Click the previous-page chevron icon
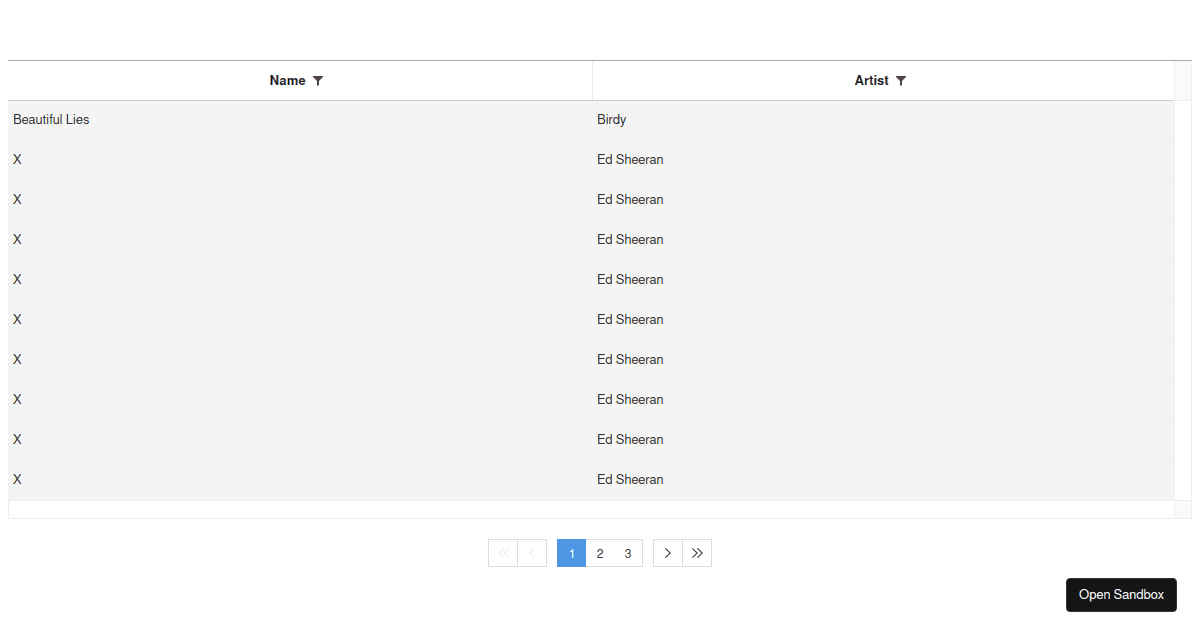This screenshot has width=1200, height=630. tap(531, 553)
